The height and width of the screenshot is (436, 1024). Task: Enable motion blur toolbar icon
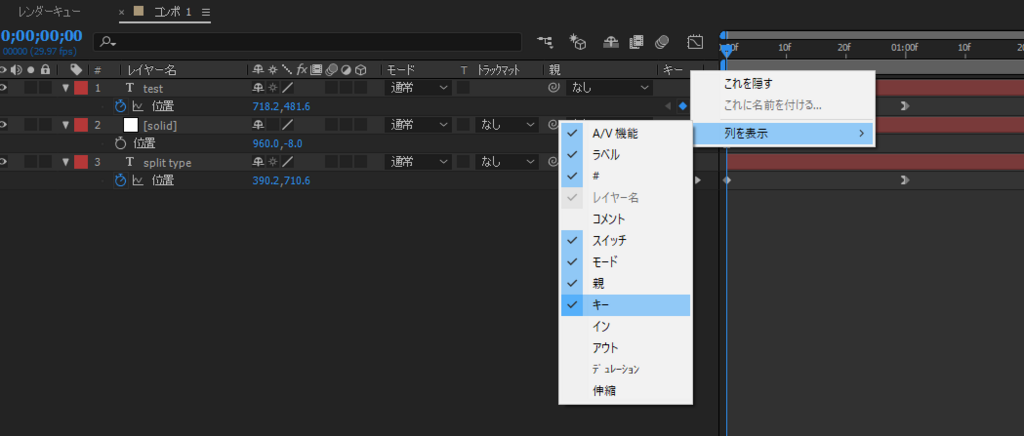(662, 42)
